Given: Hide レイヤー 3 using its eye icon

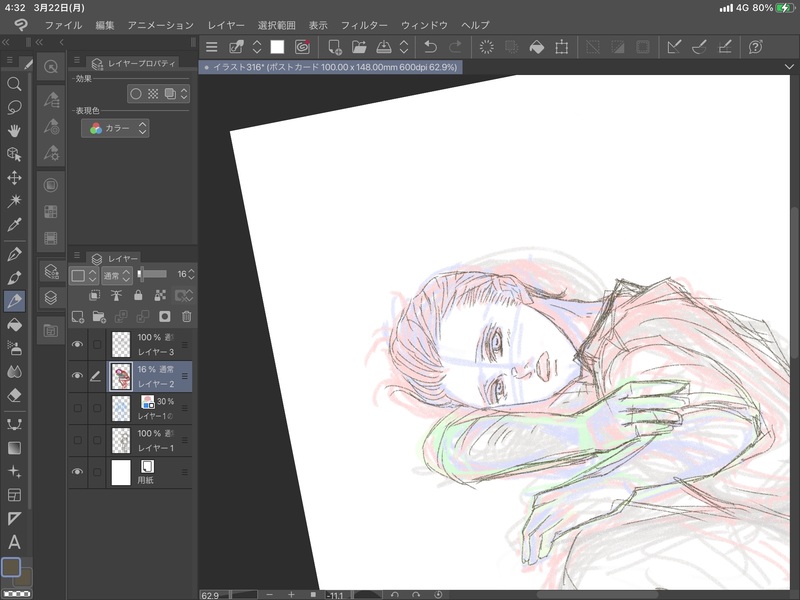Looking at the screenshot, I should 78,345.
